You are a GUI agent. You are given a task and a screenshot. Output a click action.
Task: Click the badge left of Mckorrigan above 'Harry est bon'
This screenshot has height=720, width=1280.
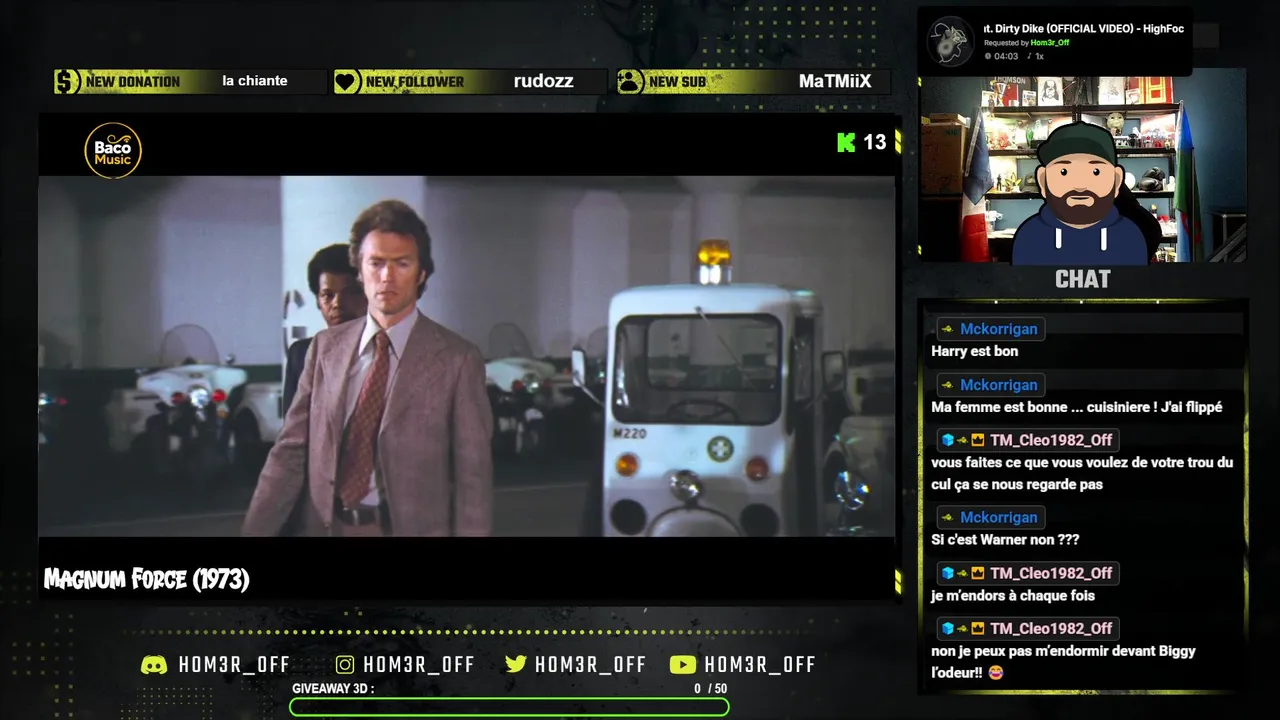tap(947, 329)
